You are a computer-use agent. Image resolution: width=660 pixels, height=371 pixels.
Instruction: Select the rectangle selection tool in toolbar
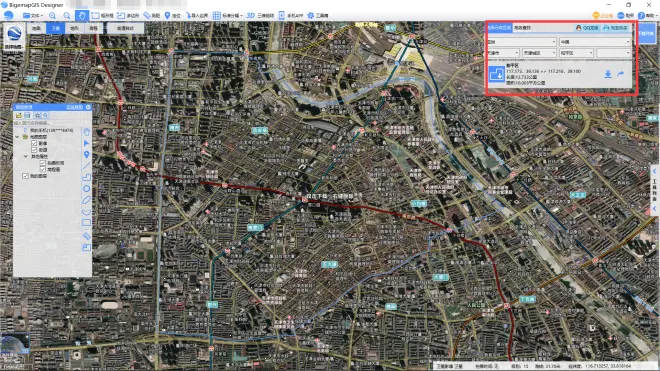(102, 16)
